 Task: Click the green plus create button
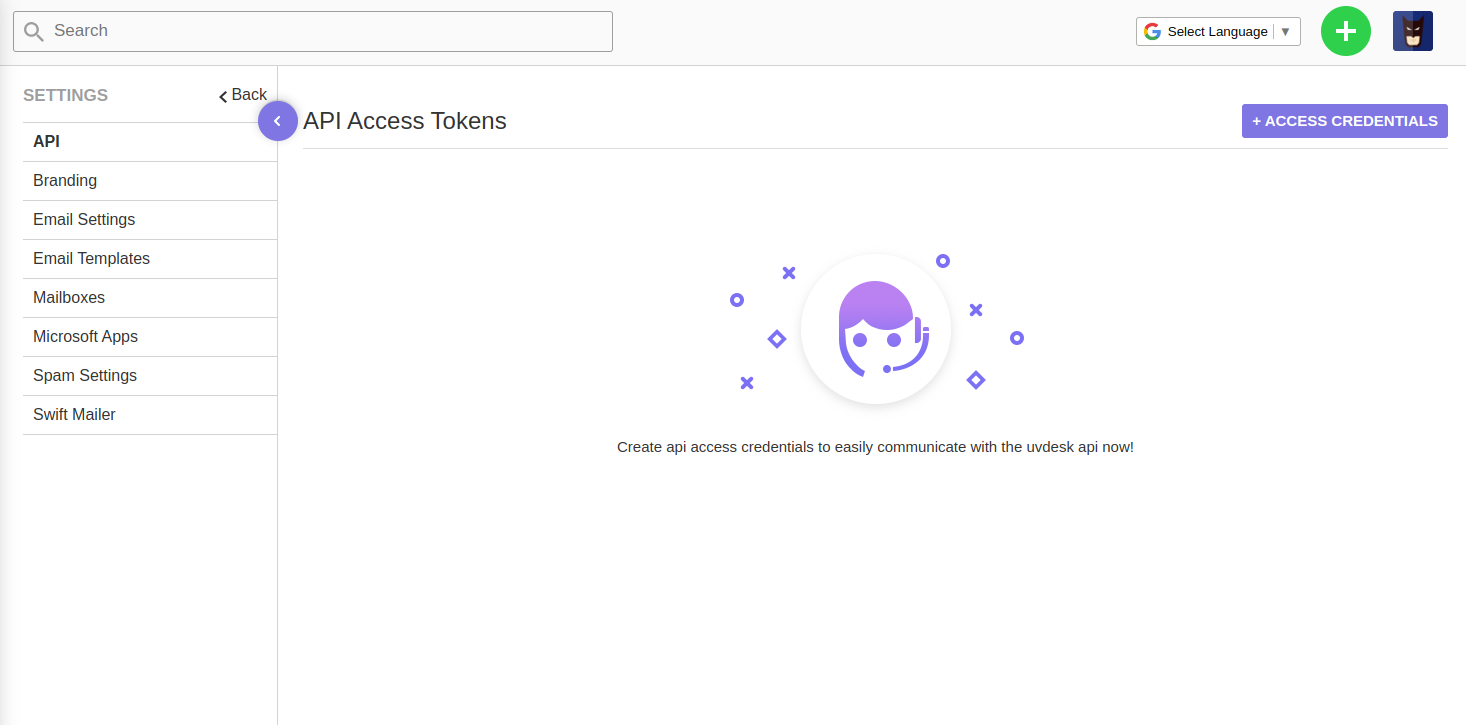click(x=1345, y=31)
